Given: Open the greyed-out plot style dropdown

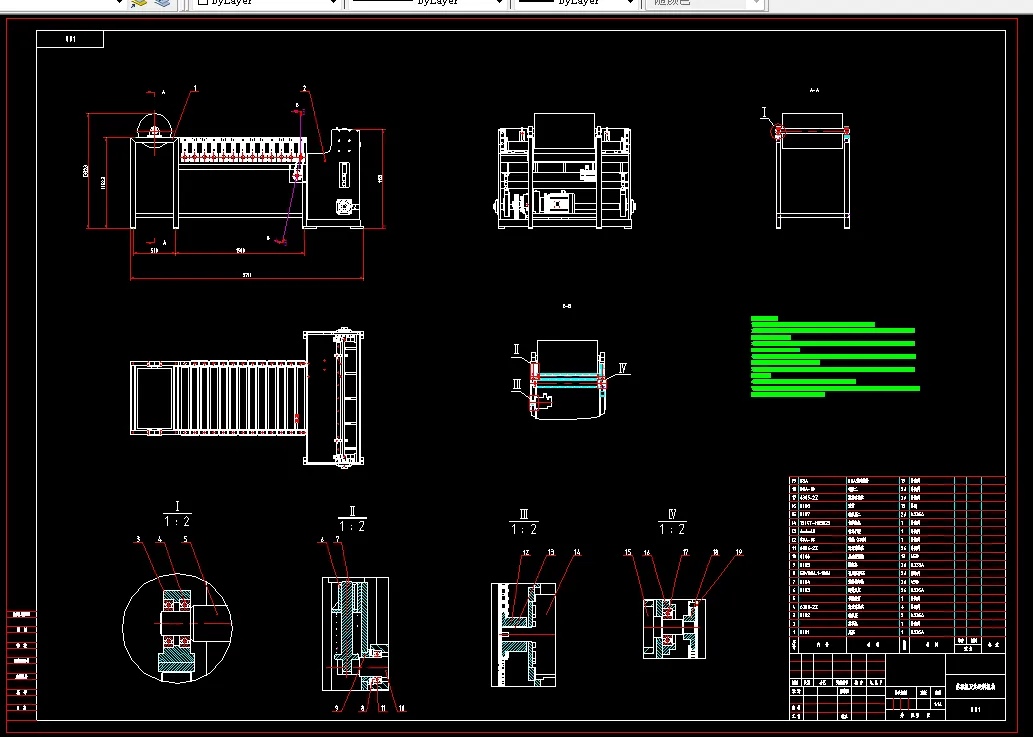Looking at the screenshot, I should (705, 3).
